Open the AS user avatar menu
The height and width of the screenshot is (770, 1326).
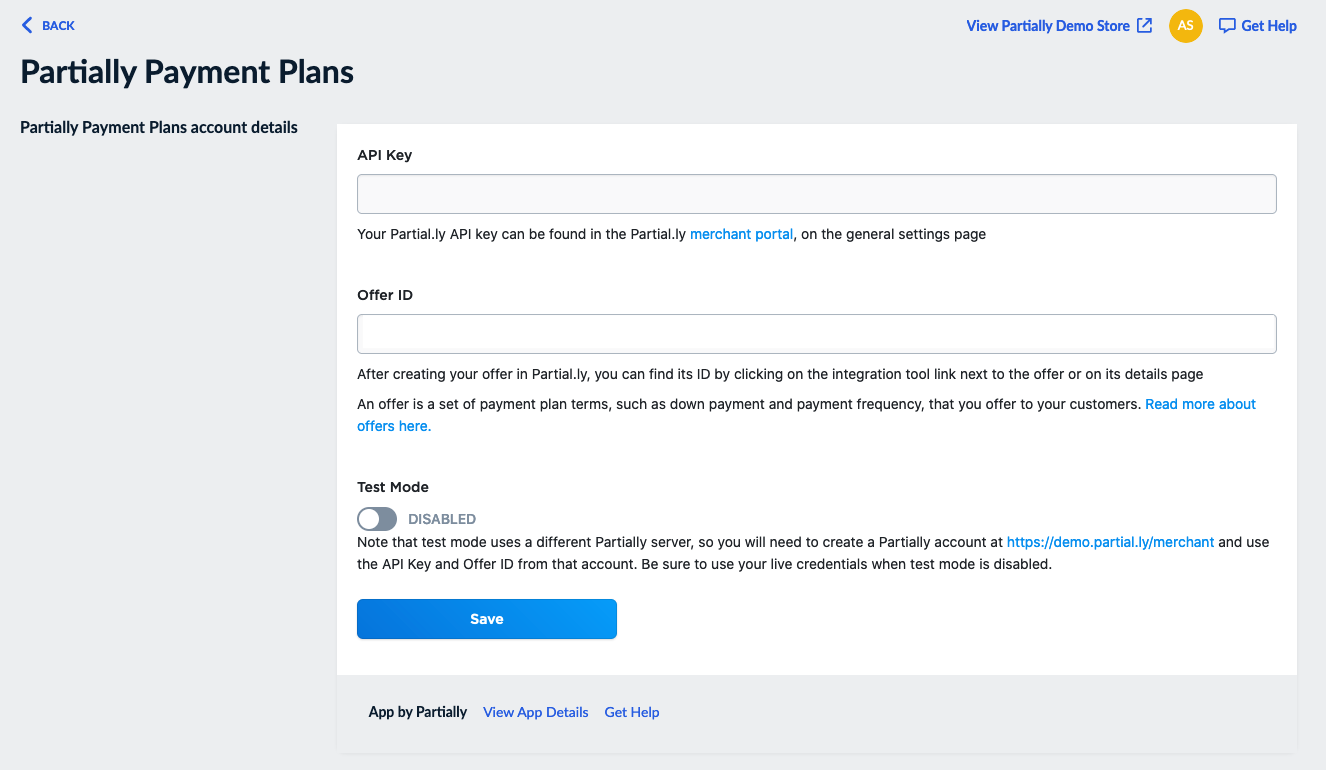(1185, 26)
